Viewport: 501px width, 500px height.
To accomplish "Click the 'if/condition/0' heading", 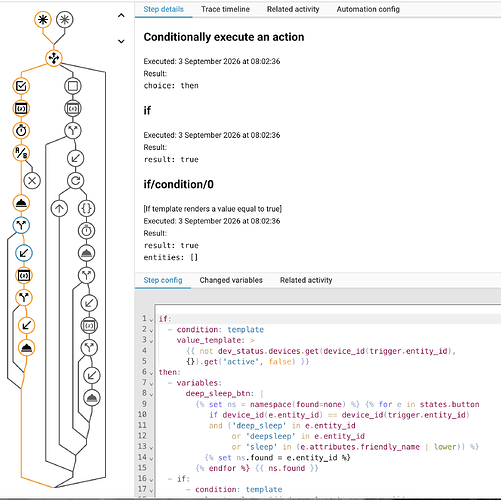I will point(179,184).
